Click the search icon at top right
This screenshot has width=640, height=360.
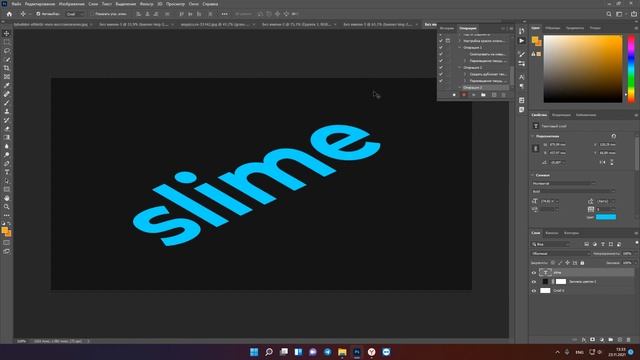[x=609, y=14]
